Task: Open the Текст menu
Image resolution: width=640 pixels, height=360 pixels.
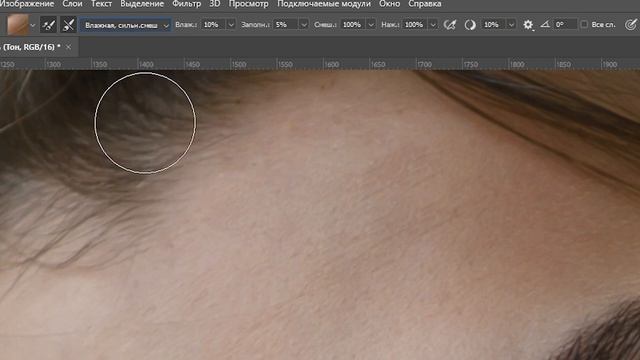Action: [101, 4]
